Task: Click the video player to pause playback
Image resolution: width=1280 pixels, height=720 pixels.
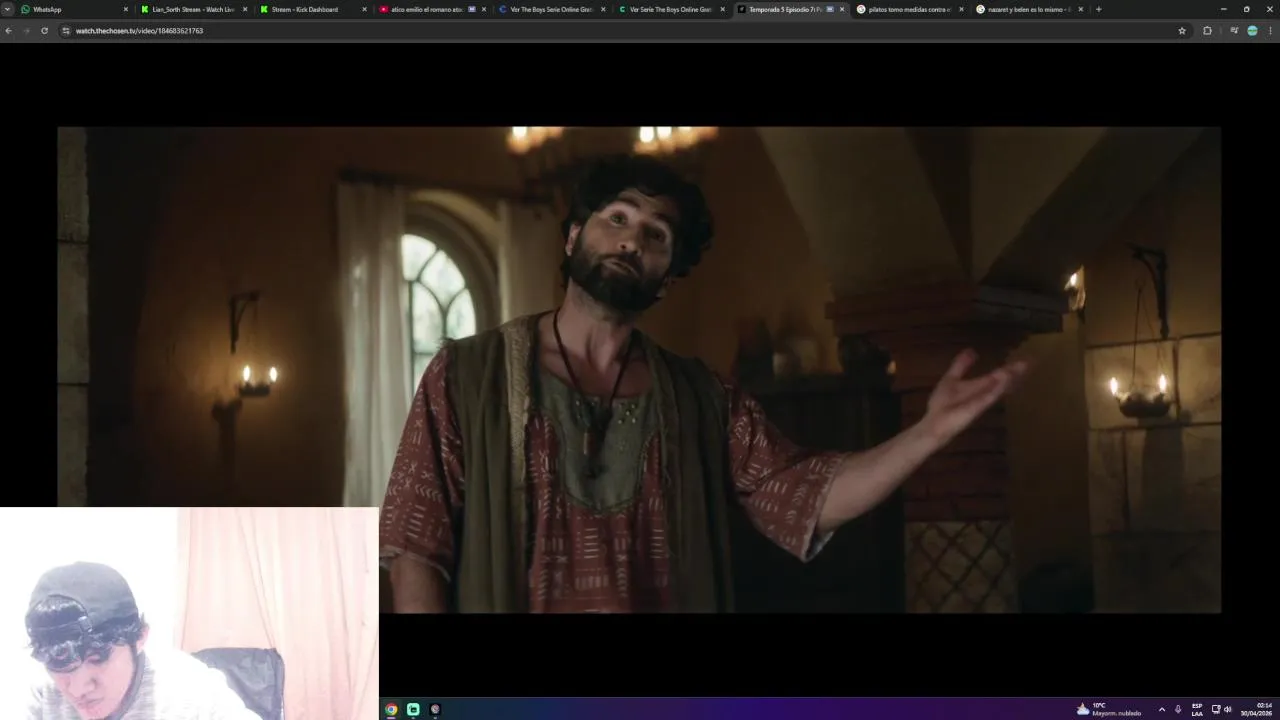Action: 639,369
